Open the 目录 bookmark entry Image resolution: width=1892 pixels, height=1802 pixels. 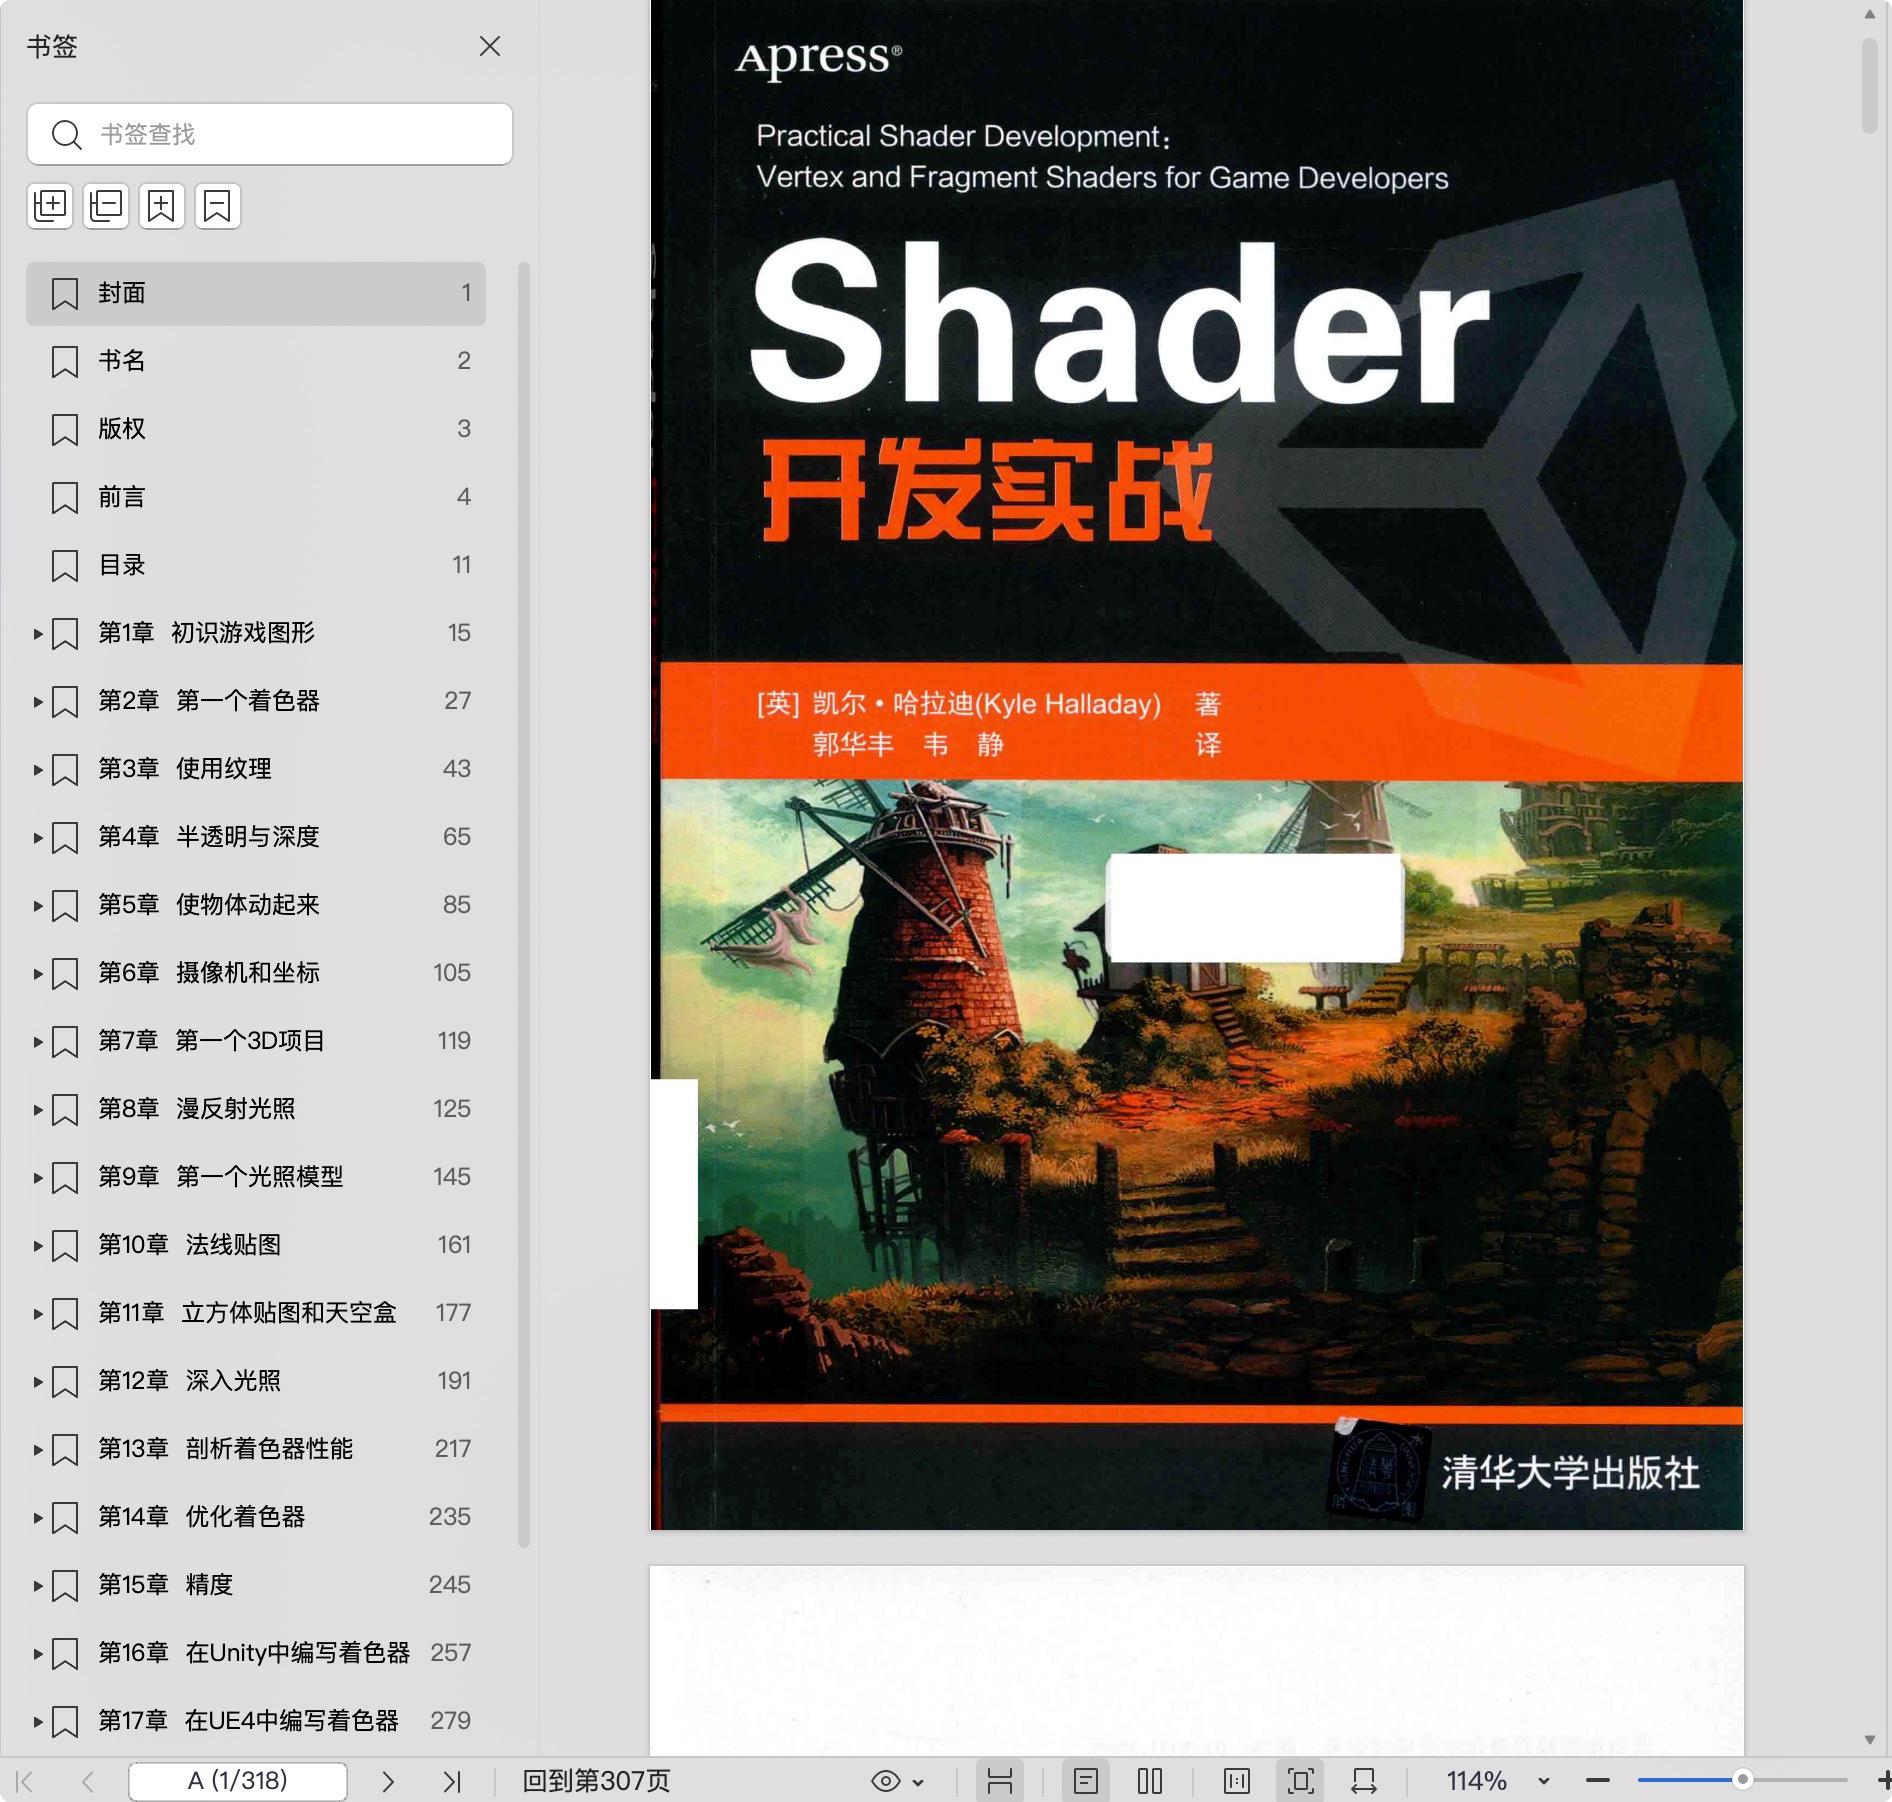(122, 565)
